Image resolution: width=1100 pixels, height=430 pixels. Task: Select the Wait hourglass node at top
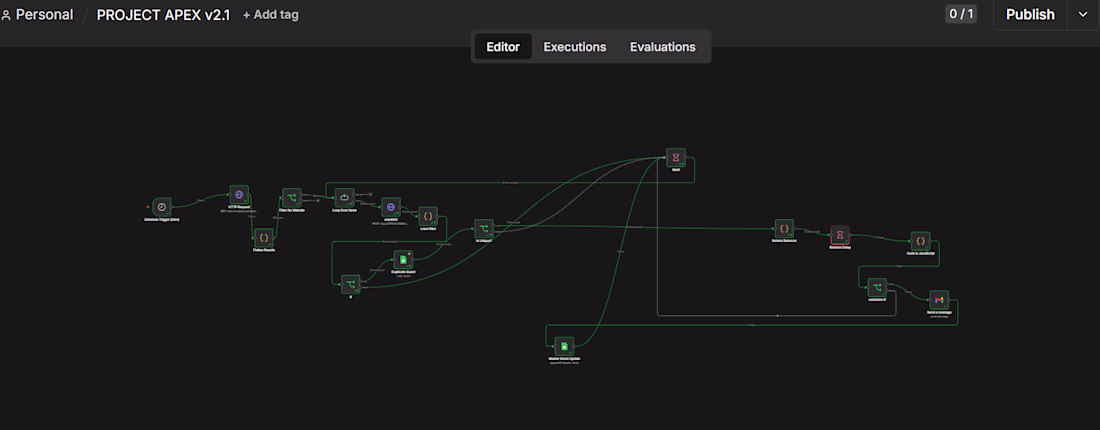click(676, 158)
